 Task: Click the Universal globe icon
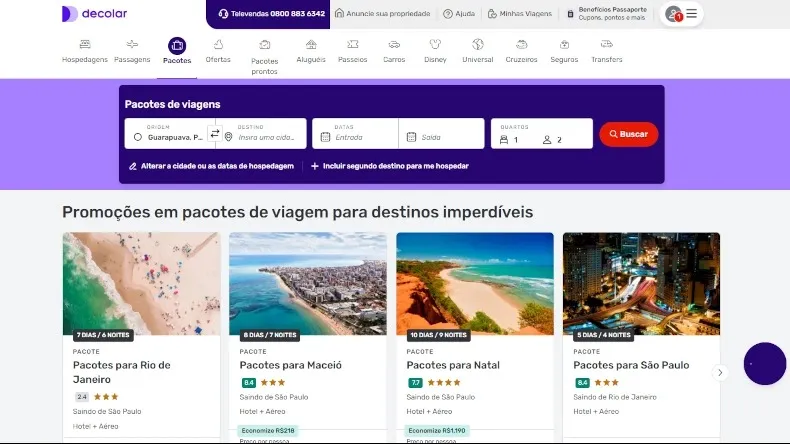(478, 44)
